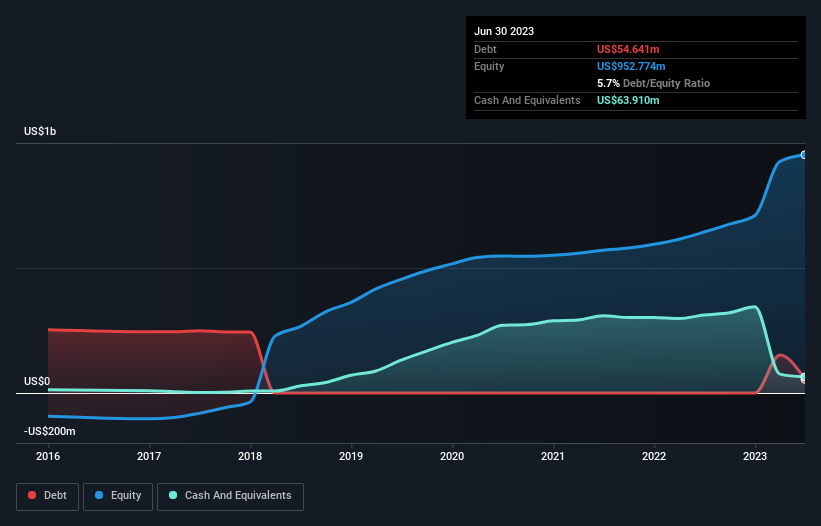Click the US$54.641m debt value
821x526 pixels.
tap(628, 49)
